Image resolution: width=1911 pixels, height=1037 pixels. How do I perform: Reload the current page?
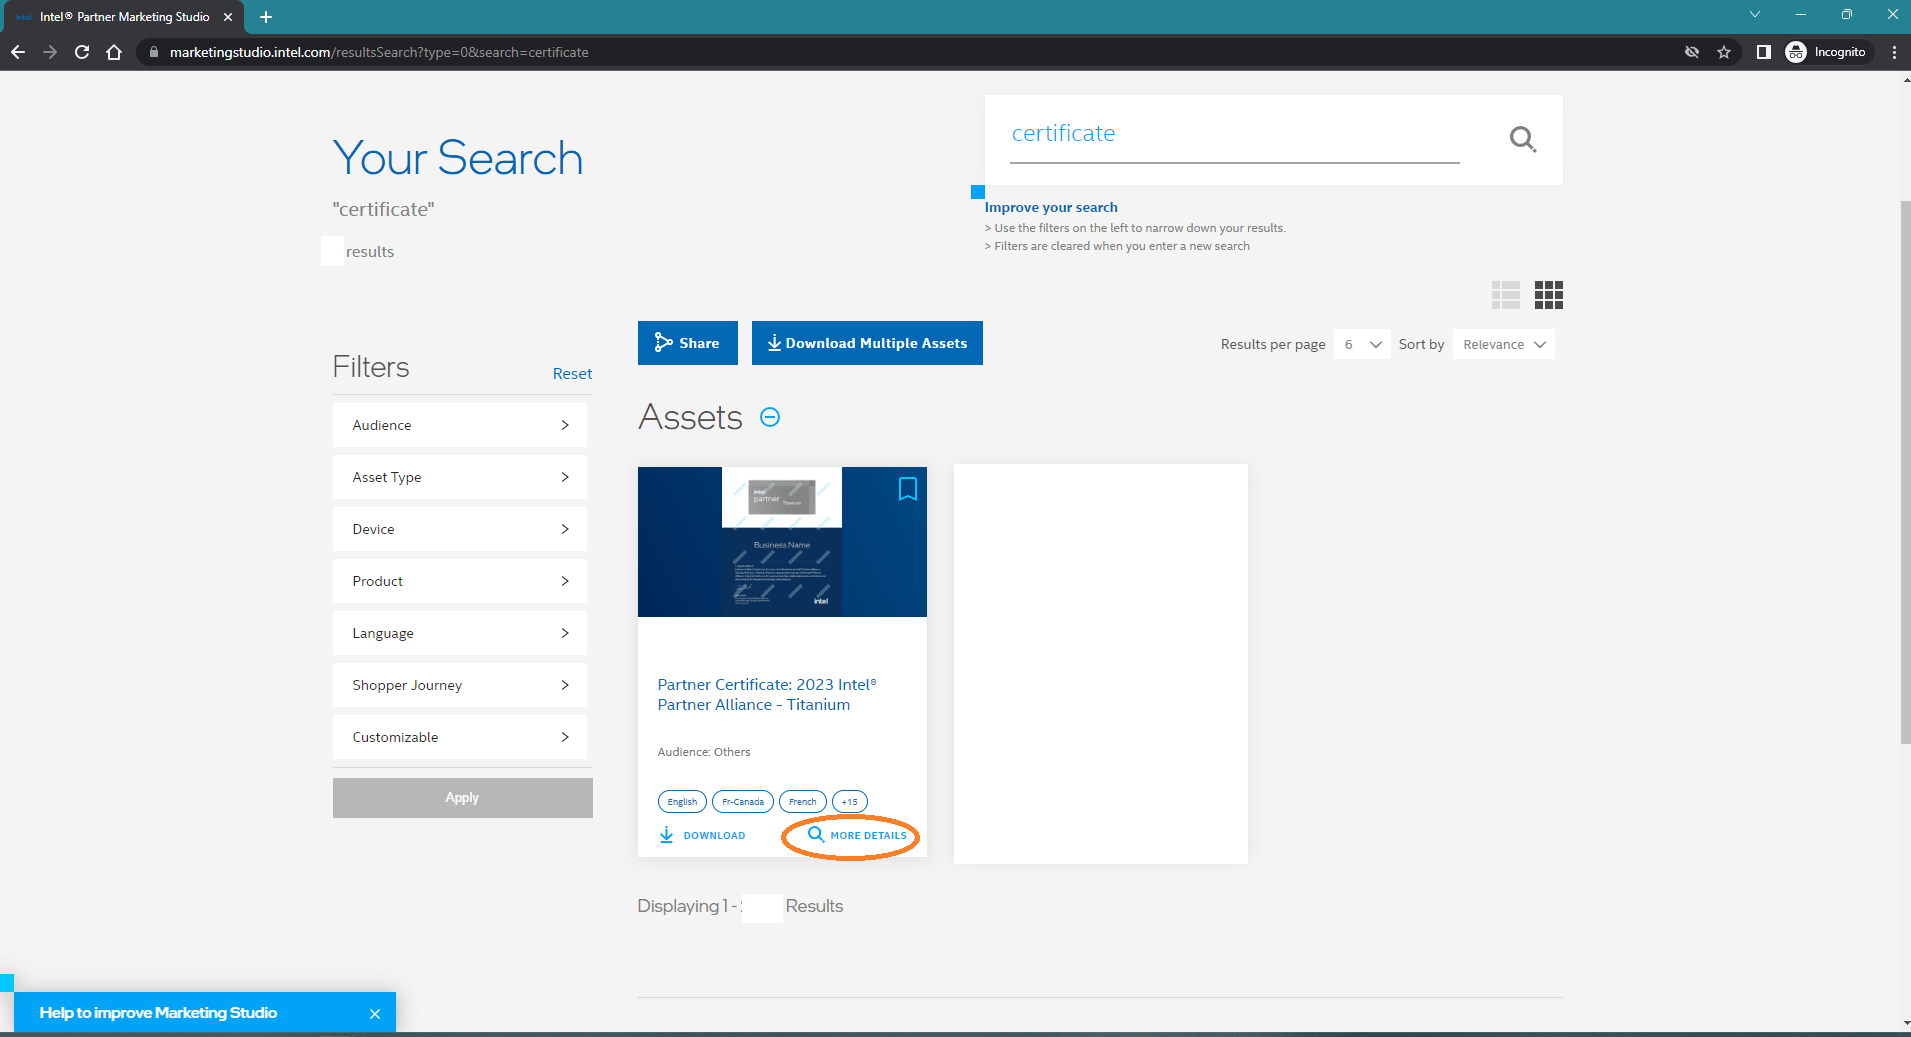pos(82,52)
